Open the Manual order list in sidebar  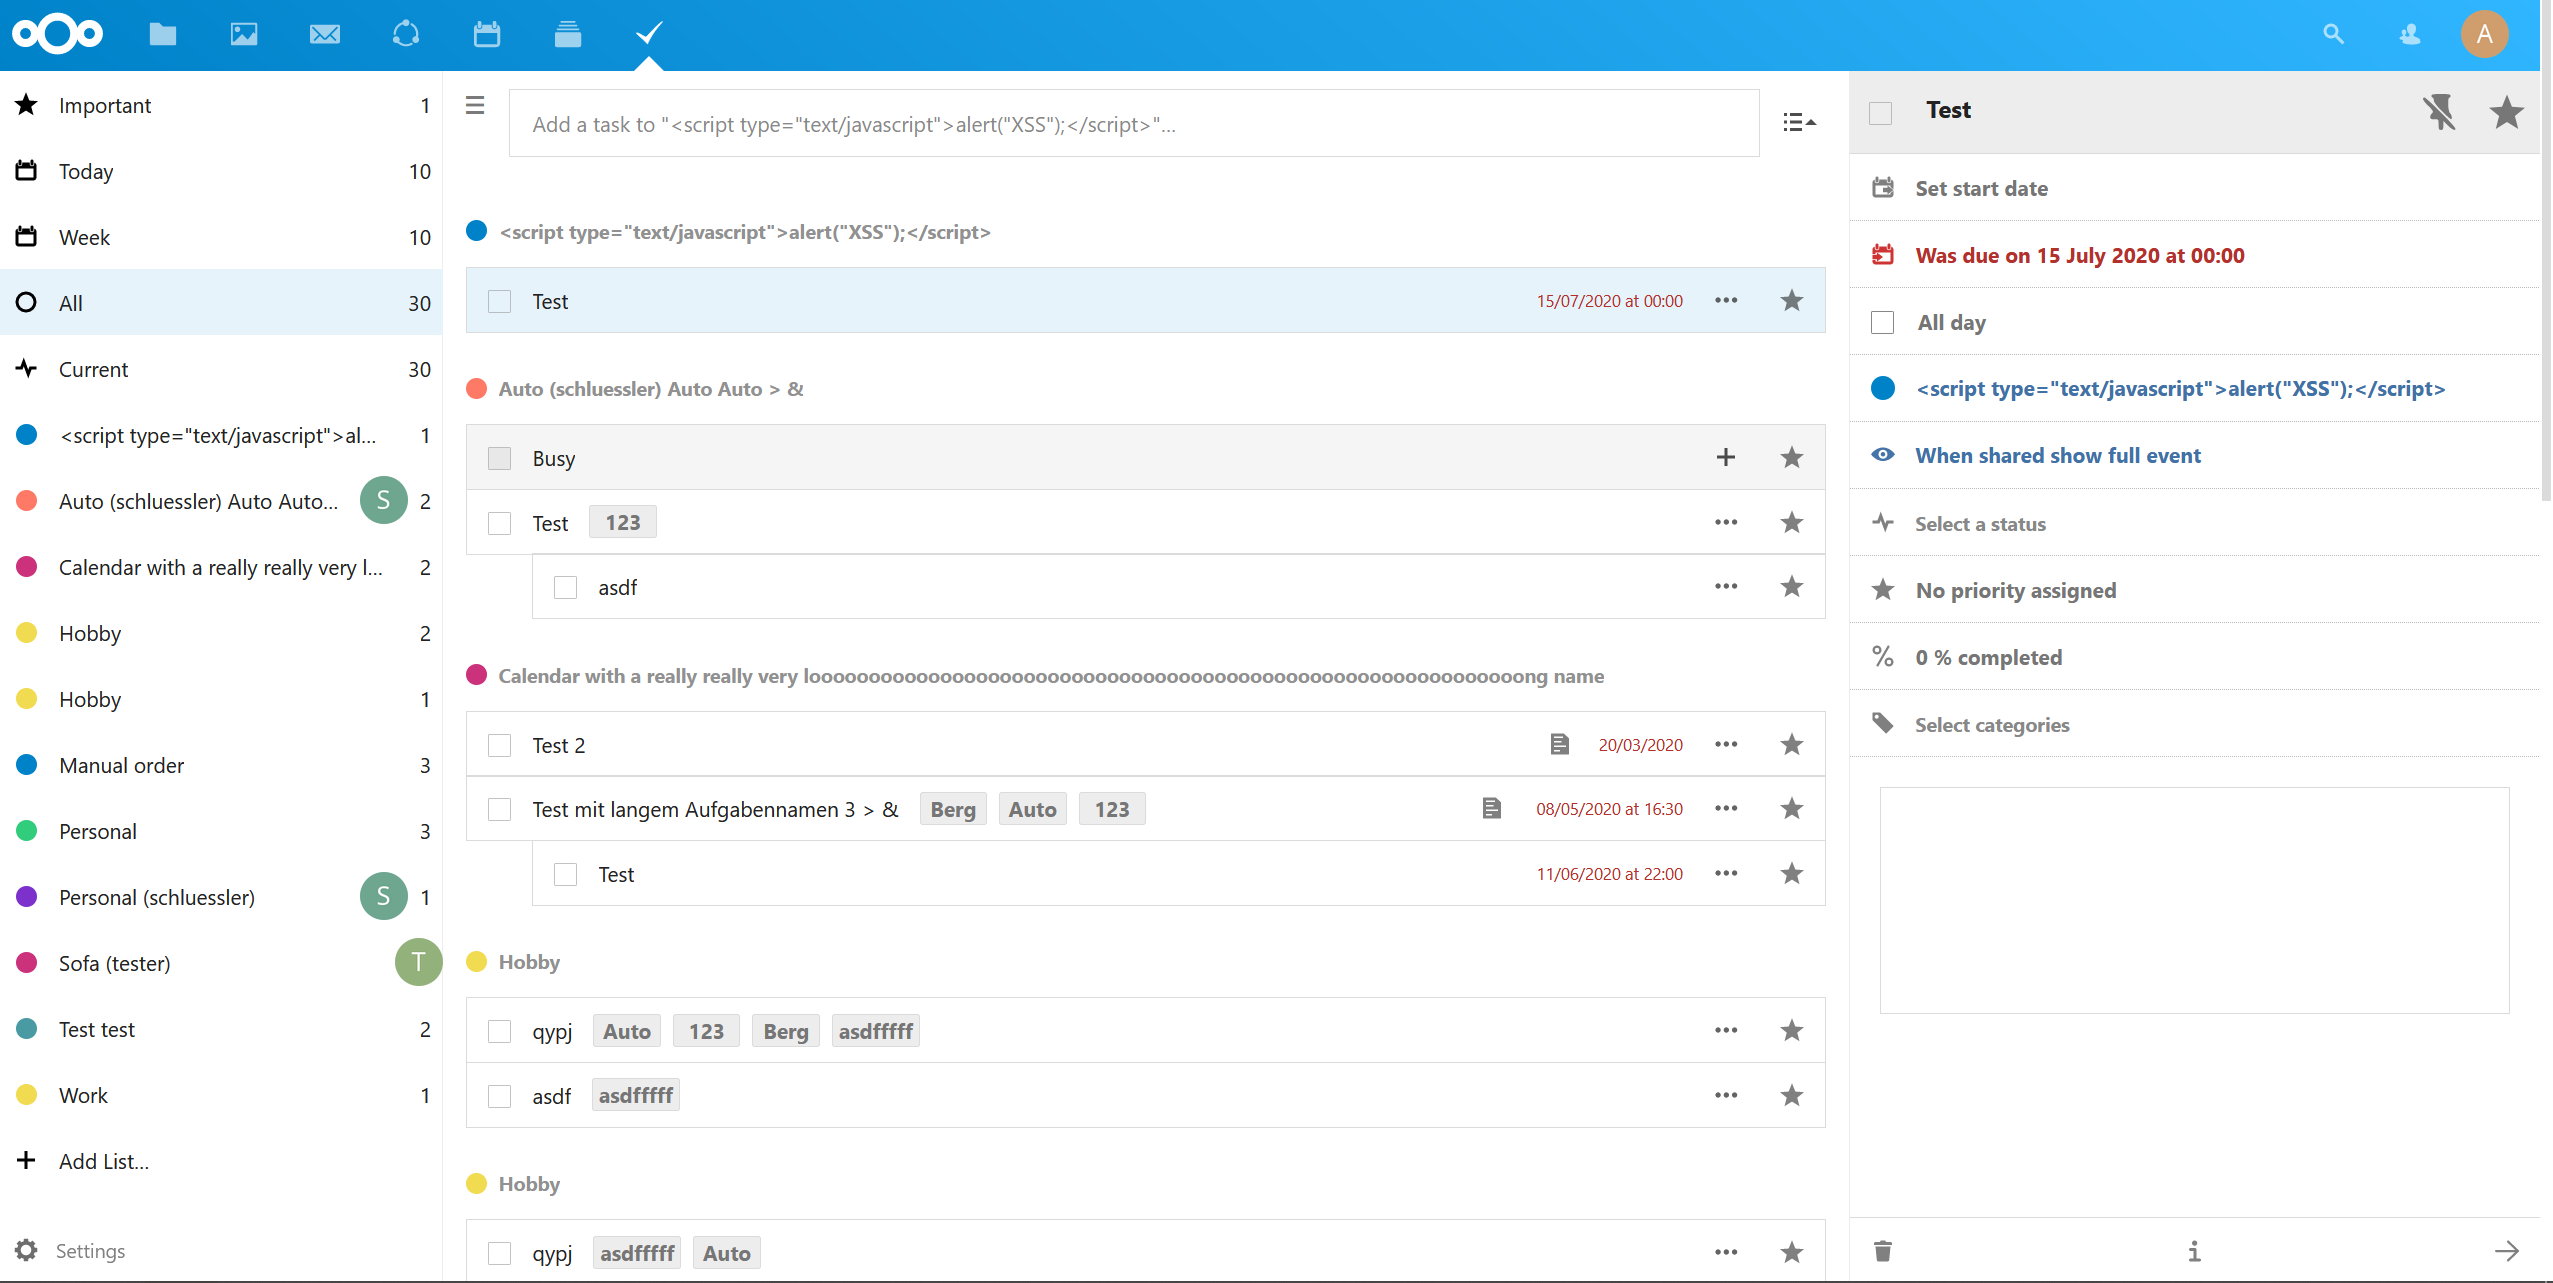click(x=121, y=766)
